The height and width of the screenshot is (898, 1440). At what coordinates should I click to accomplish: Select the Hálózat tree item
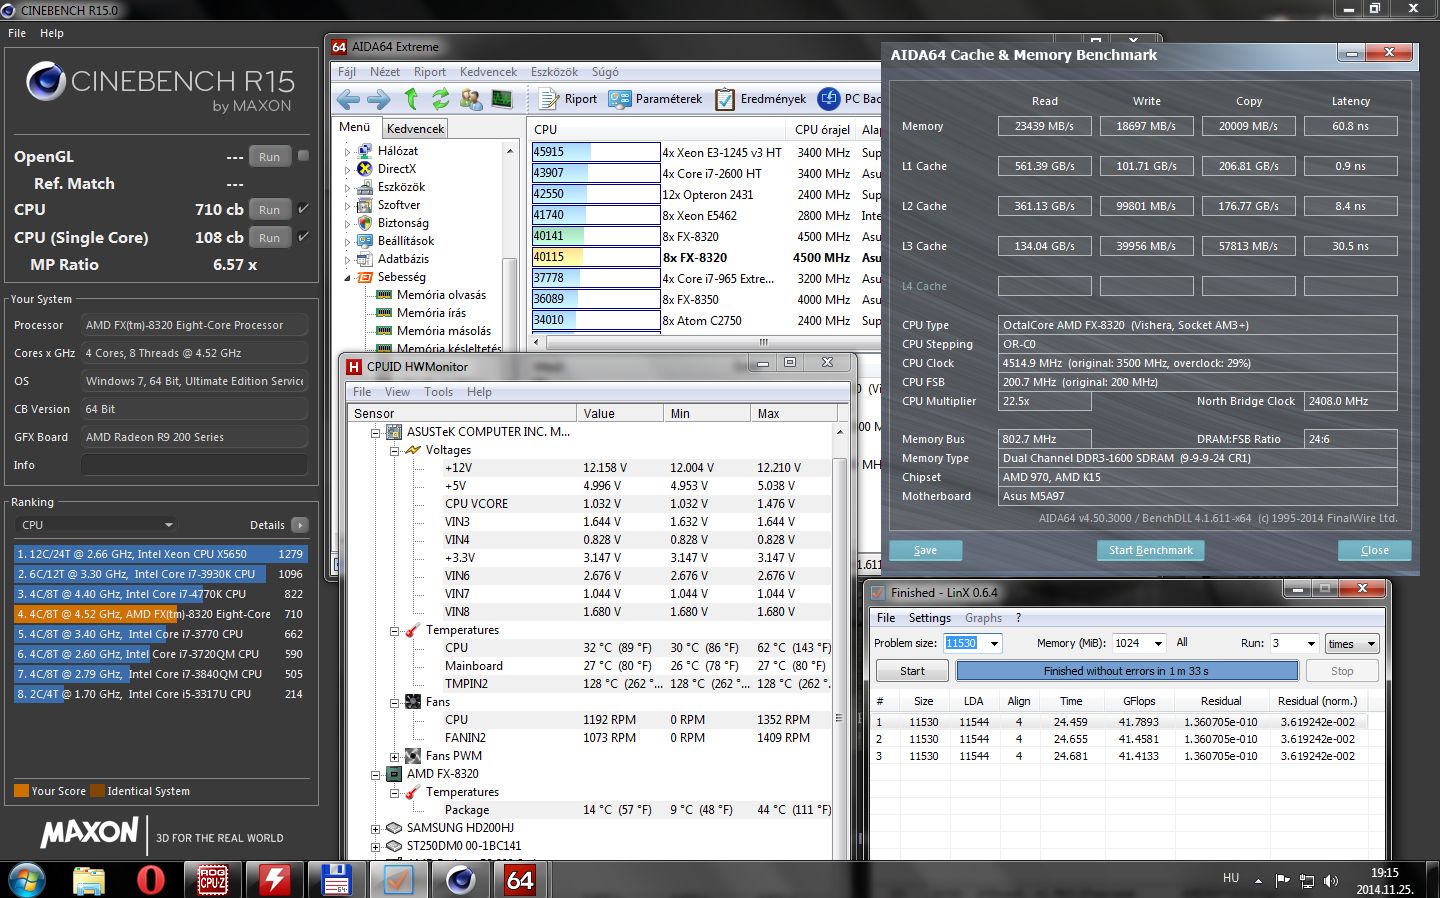[x=398, y=151]
